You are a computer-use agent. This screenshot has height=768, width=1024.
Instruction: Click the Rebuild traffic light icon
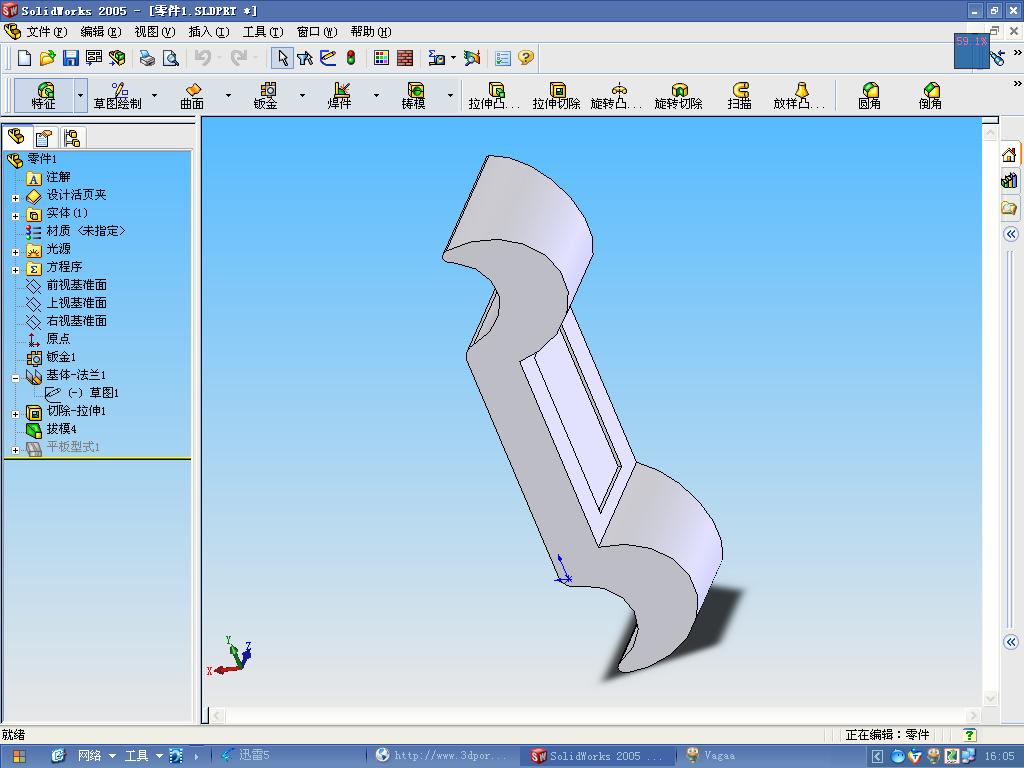[351, 58]
